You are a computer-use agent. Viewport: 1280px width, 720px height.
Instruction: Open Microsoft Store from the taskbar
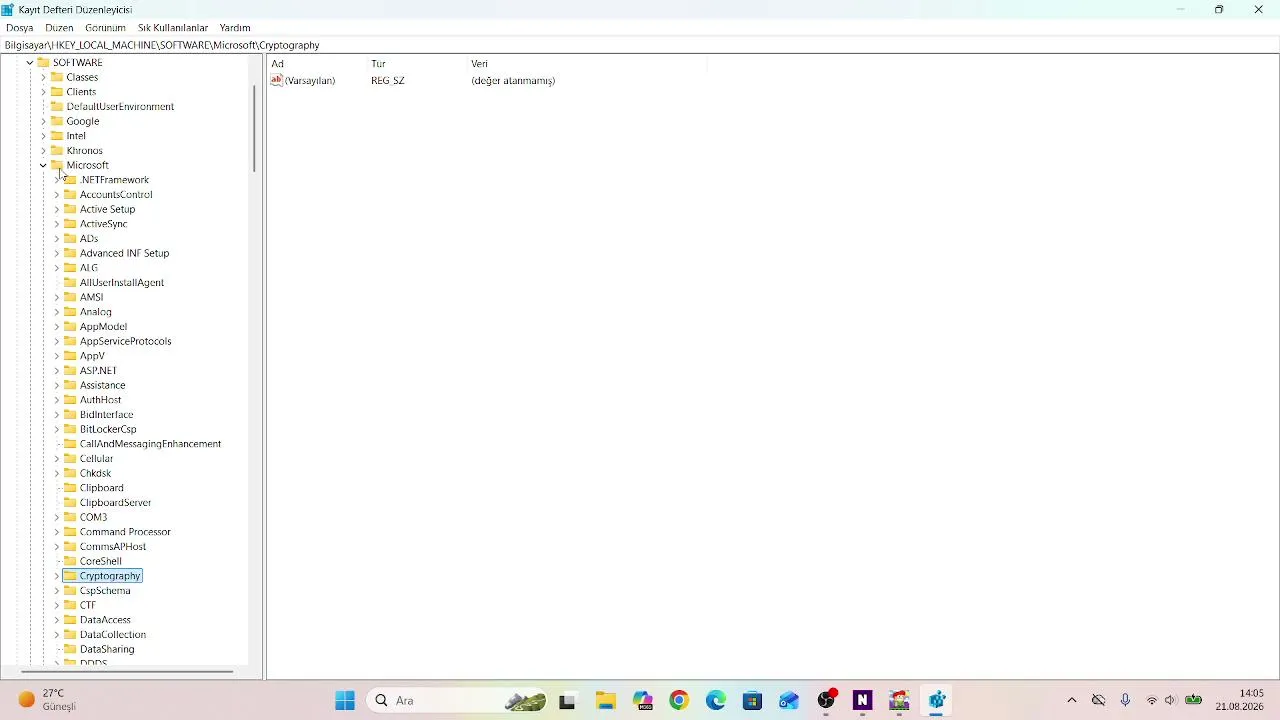coord(753,700)
